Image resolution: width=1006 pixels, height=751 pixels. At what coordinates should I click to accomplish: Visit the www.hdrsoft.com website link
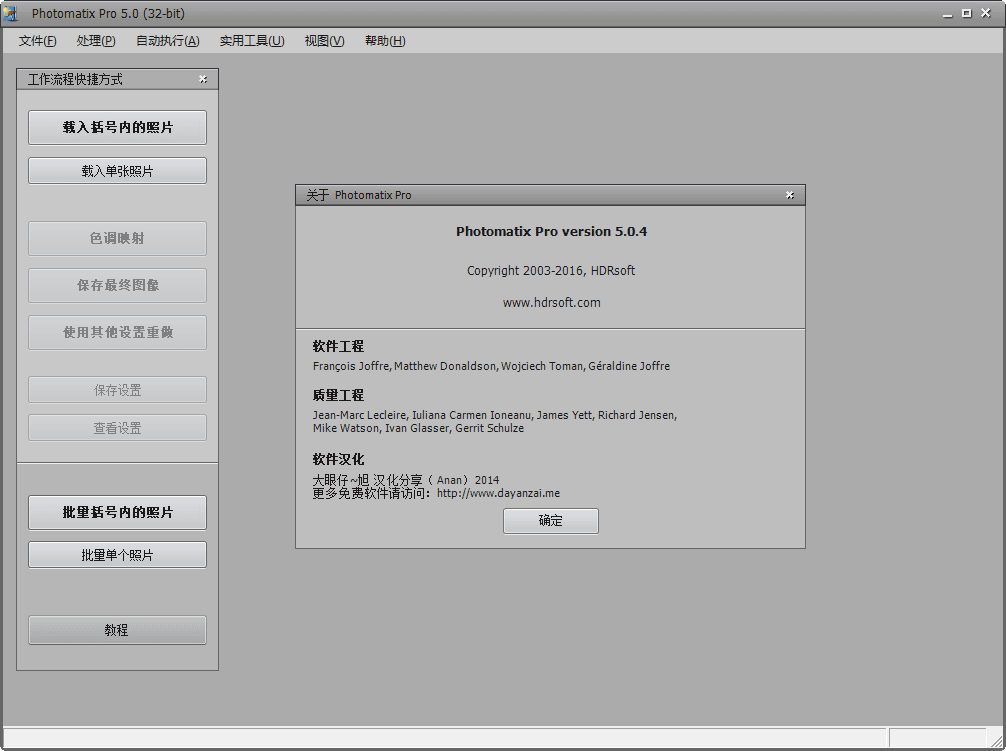coord(551,302)
